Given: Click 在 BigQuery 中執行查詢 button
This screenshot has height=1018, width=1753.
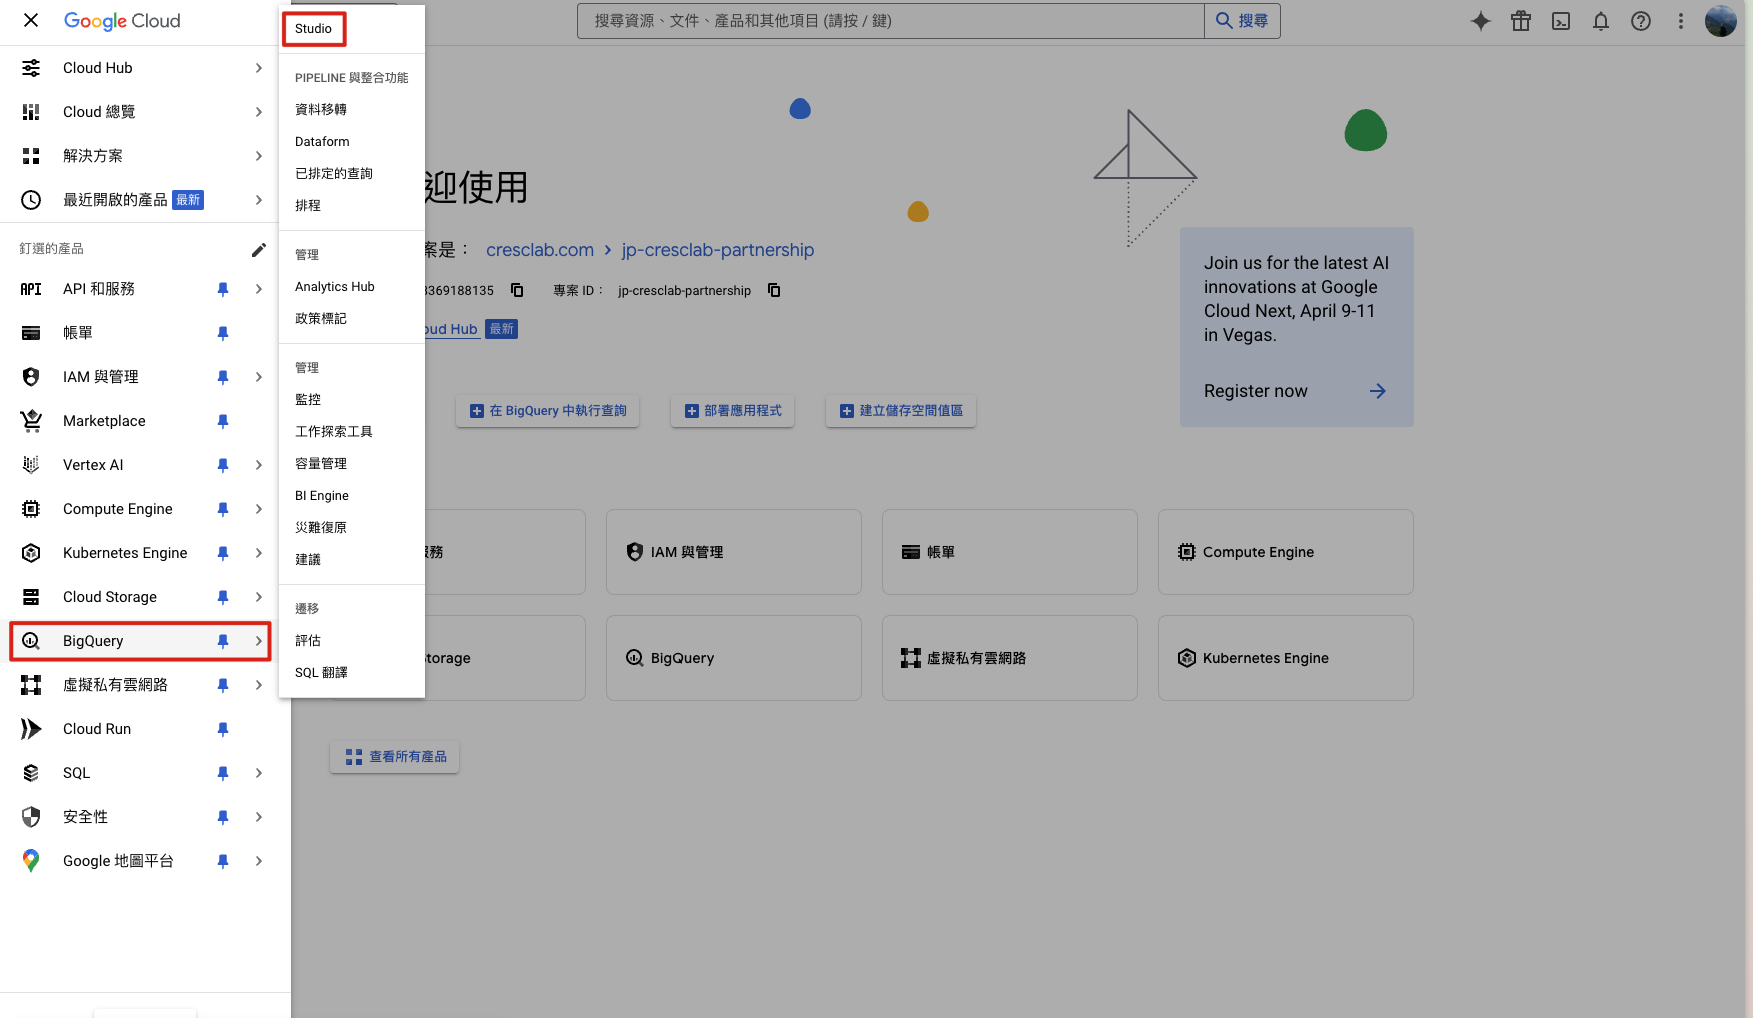Looking at the screenshot, I should coord(548,411).
